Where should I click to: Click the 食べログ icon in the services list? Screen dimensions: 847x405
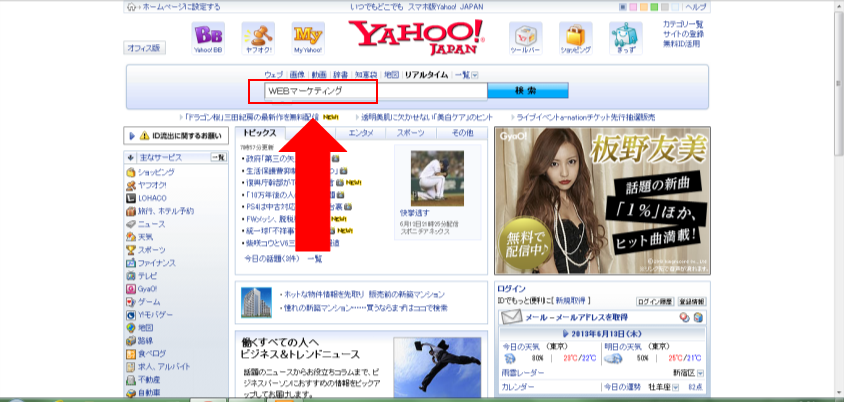point(130,354)
